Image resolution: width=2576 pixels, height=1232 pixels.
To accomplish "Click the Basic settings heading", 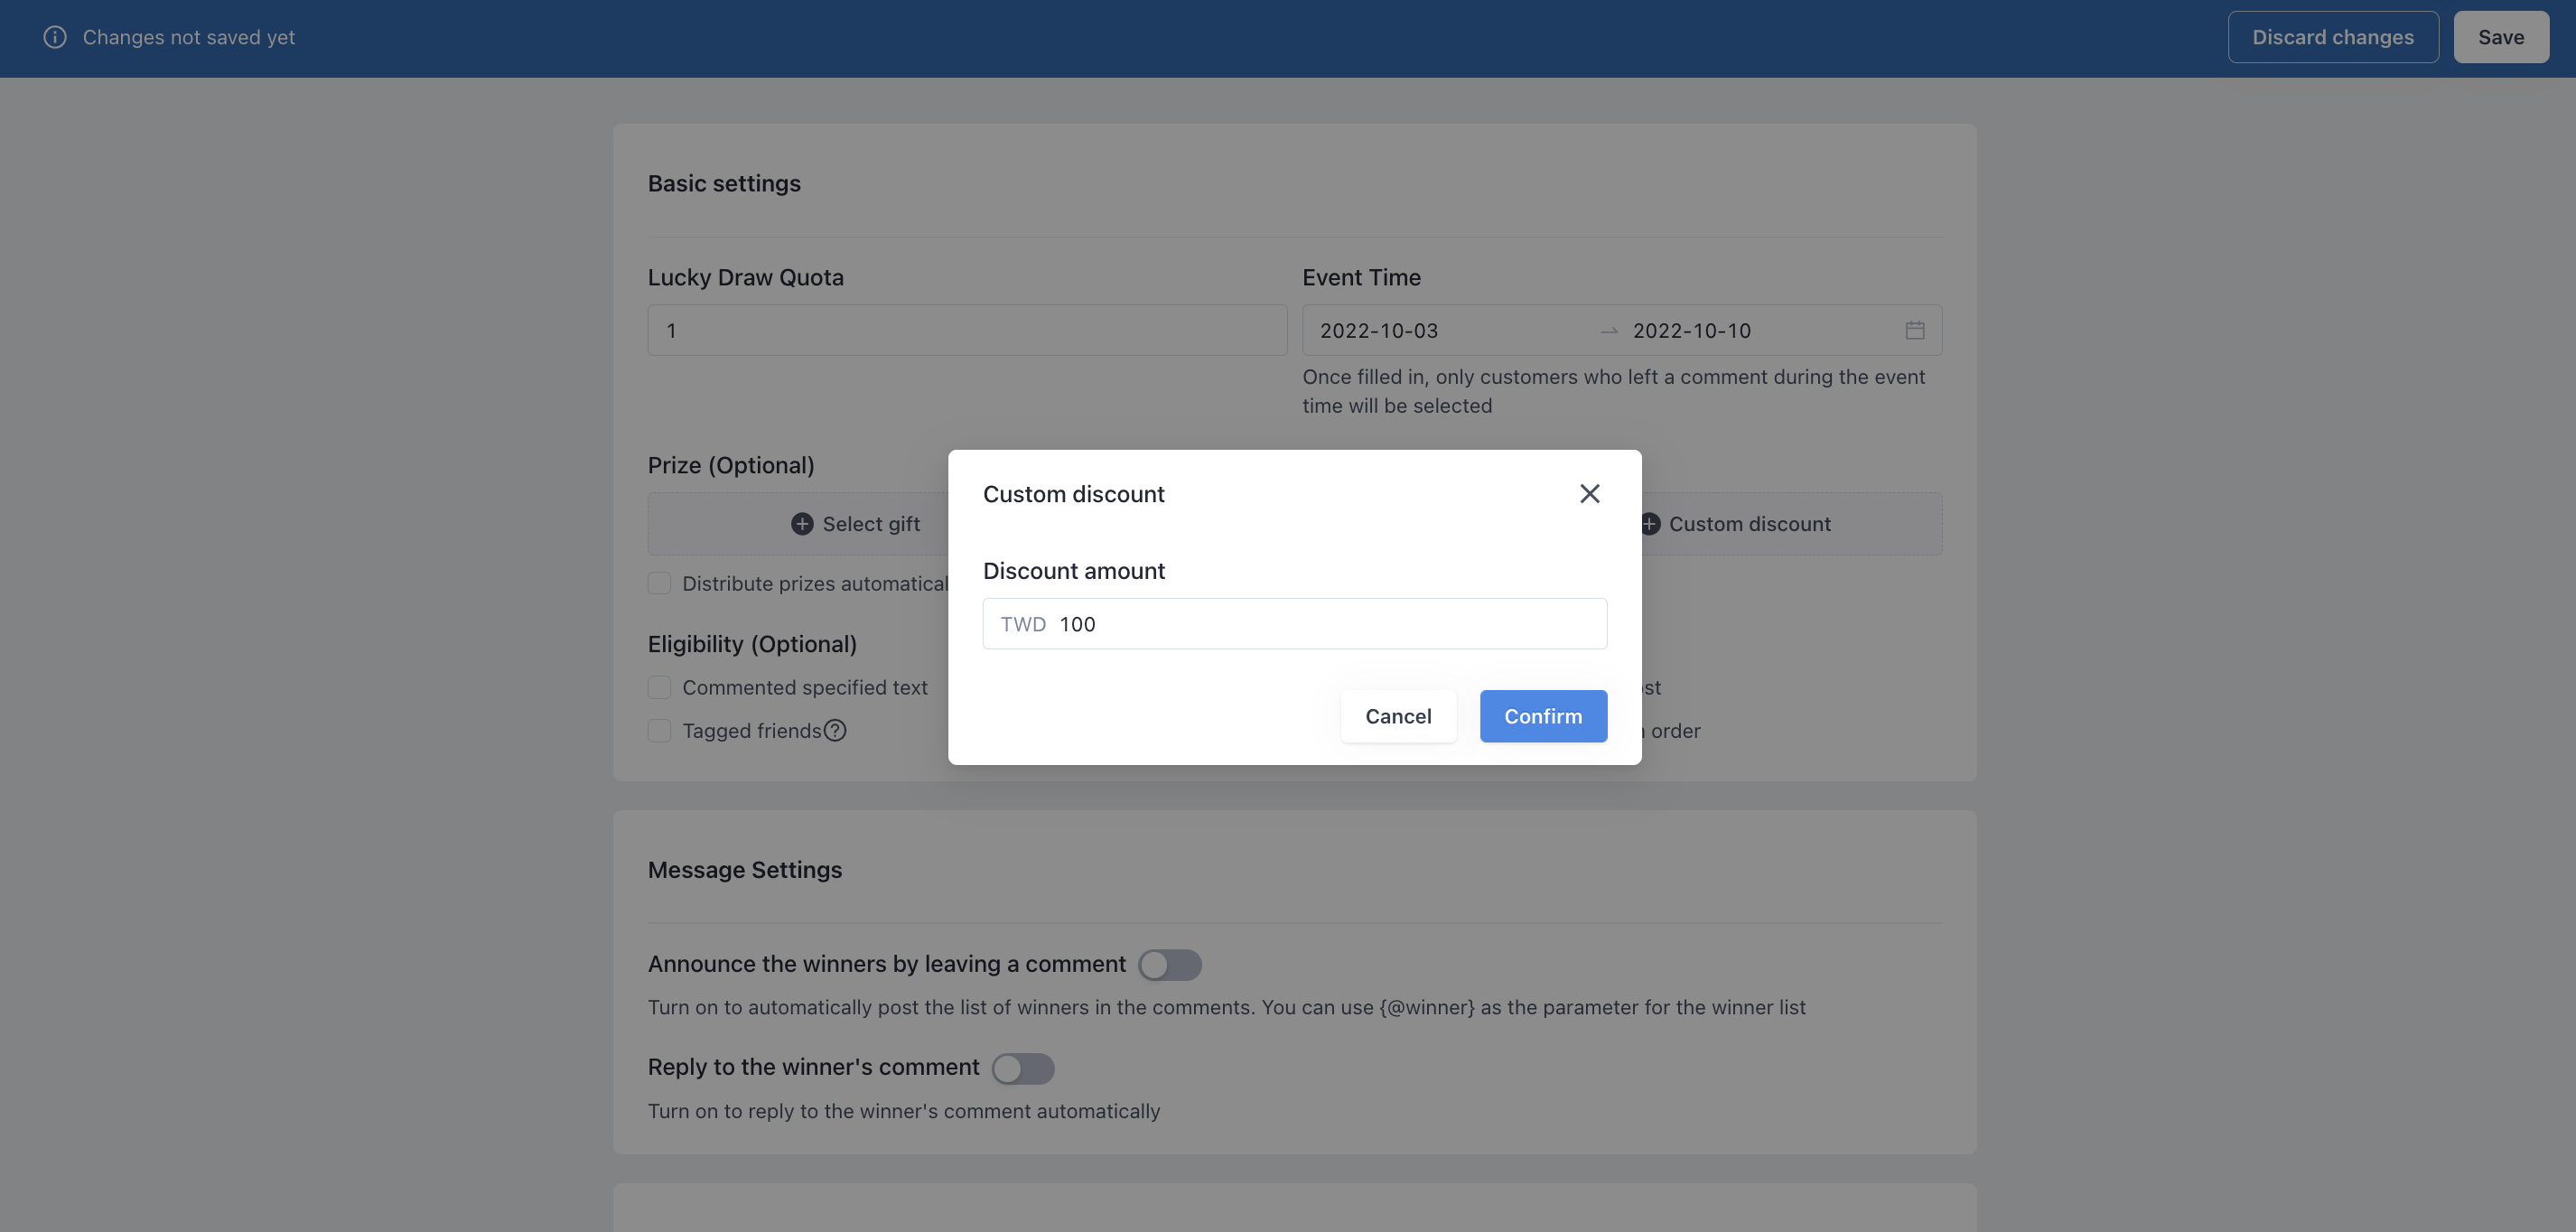I will point(724,183).
